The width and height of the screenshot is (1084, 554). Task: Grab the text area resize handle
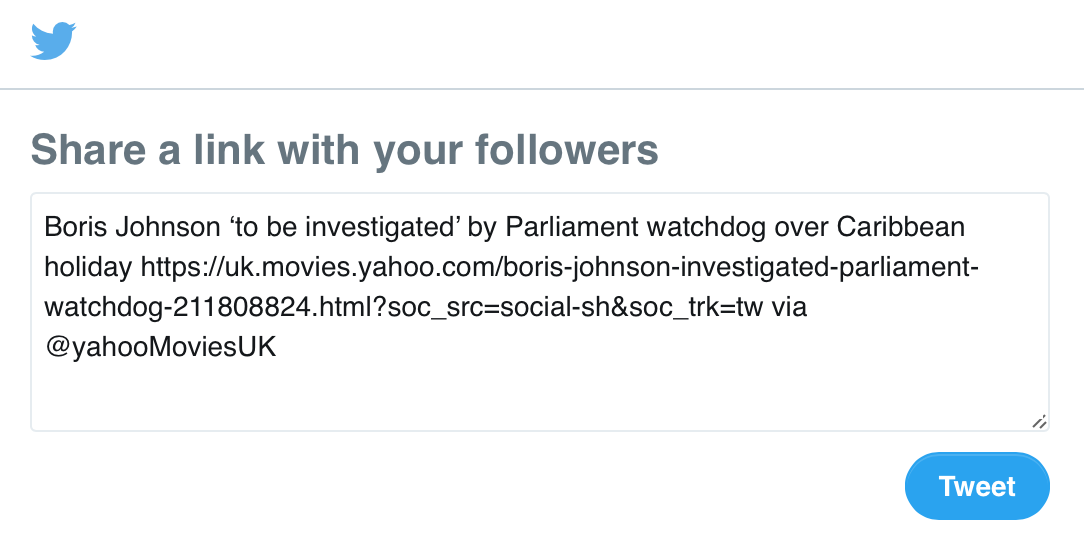[x=1039, y=422]
